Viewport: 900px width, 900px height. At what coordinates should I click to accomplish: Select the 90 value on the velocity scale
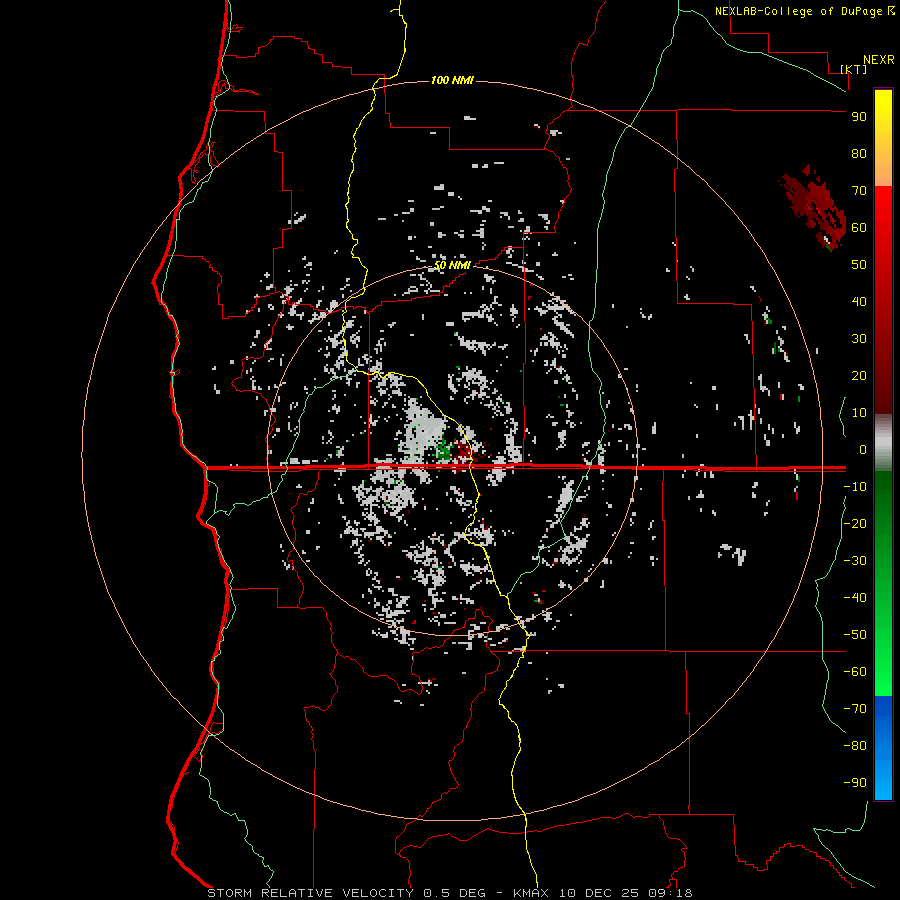click(x=859, y=117)
